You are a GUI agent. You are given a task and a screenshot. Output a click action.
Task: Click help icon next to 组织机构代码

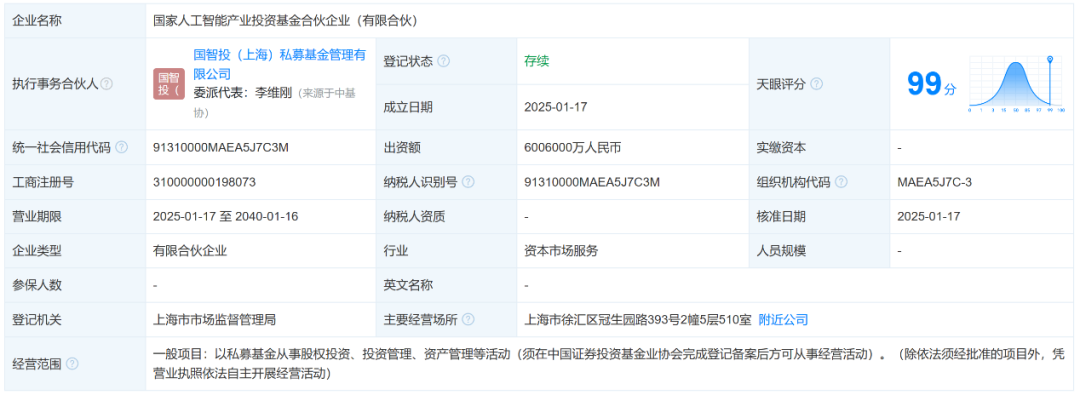841,182
